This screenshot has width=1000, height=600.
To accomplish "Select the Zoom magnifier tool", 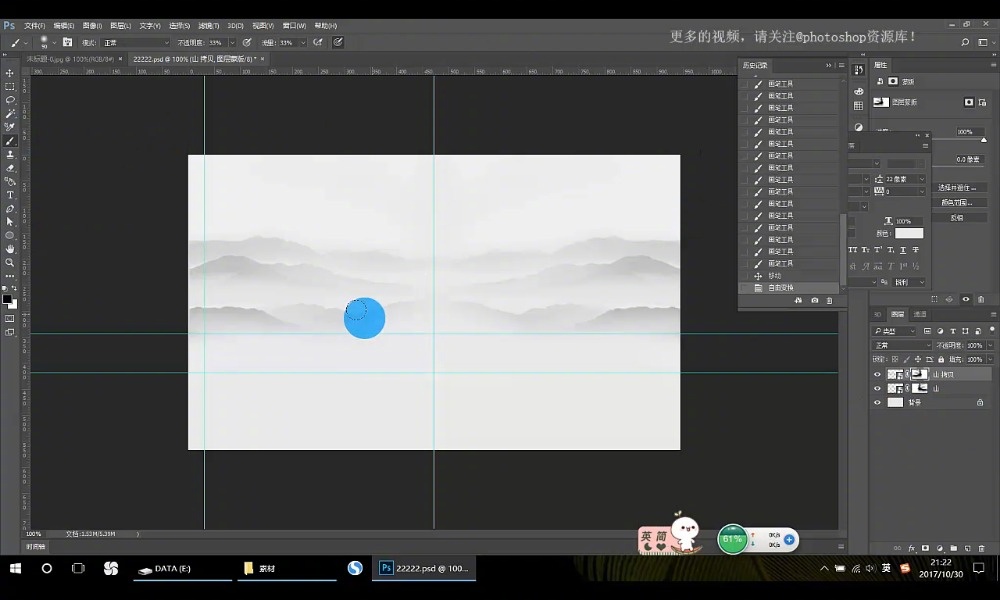I will pos(10,262).
